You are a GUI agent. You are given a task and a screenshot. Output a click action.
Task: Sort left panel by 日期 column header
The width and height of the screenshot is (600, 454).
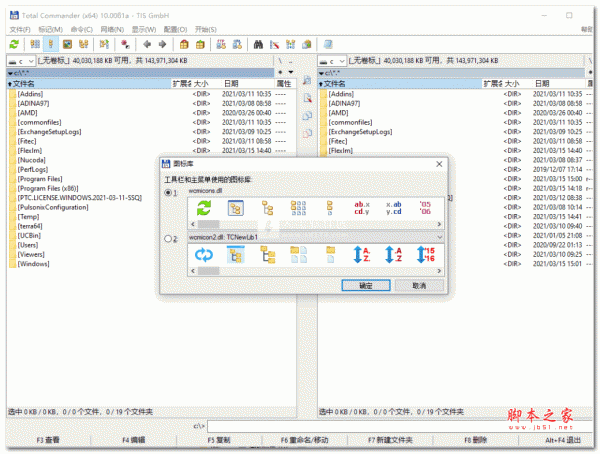pos(248,84)
